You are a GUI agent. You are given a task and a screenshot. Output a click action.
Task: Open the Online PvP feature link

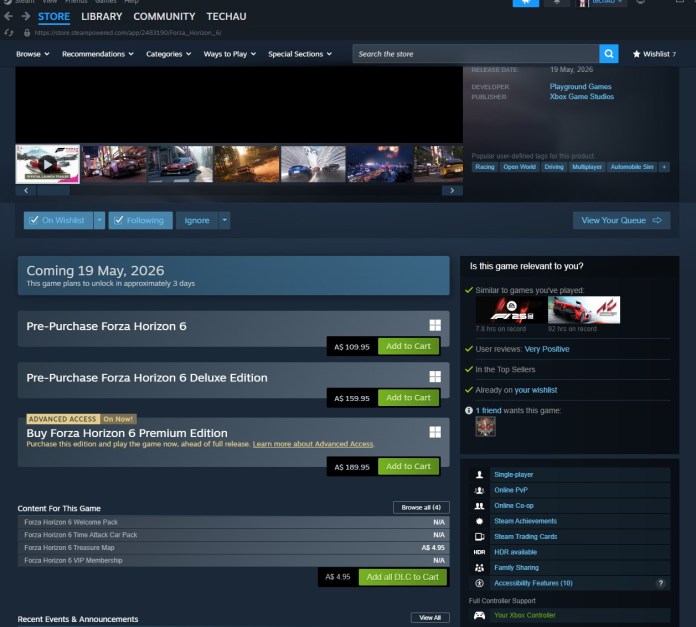[x=510, y=490]
